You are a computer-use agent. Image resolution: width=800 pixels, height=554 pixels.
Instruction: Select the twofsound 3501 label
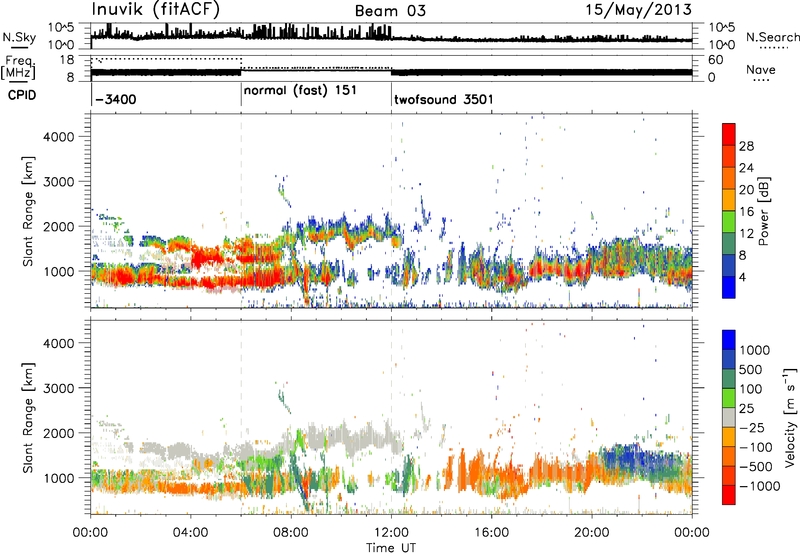444,99
